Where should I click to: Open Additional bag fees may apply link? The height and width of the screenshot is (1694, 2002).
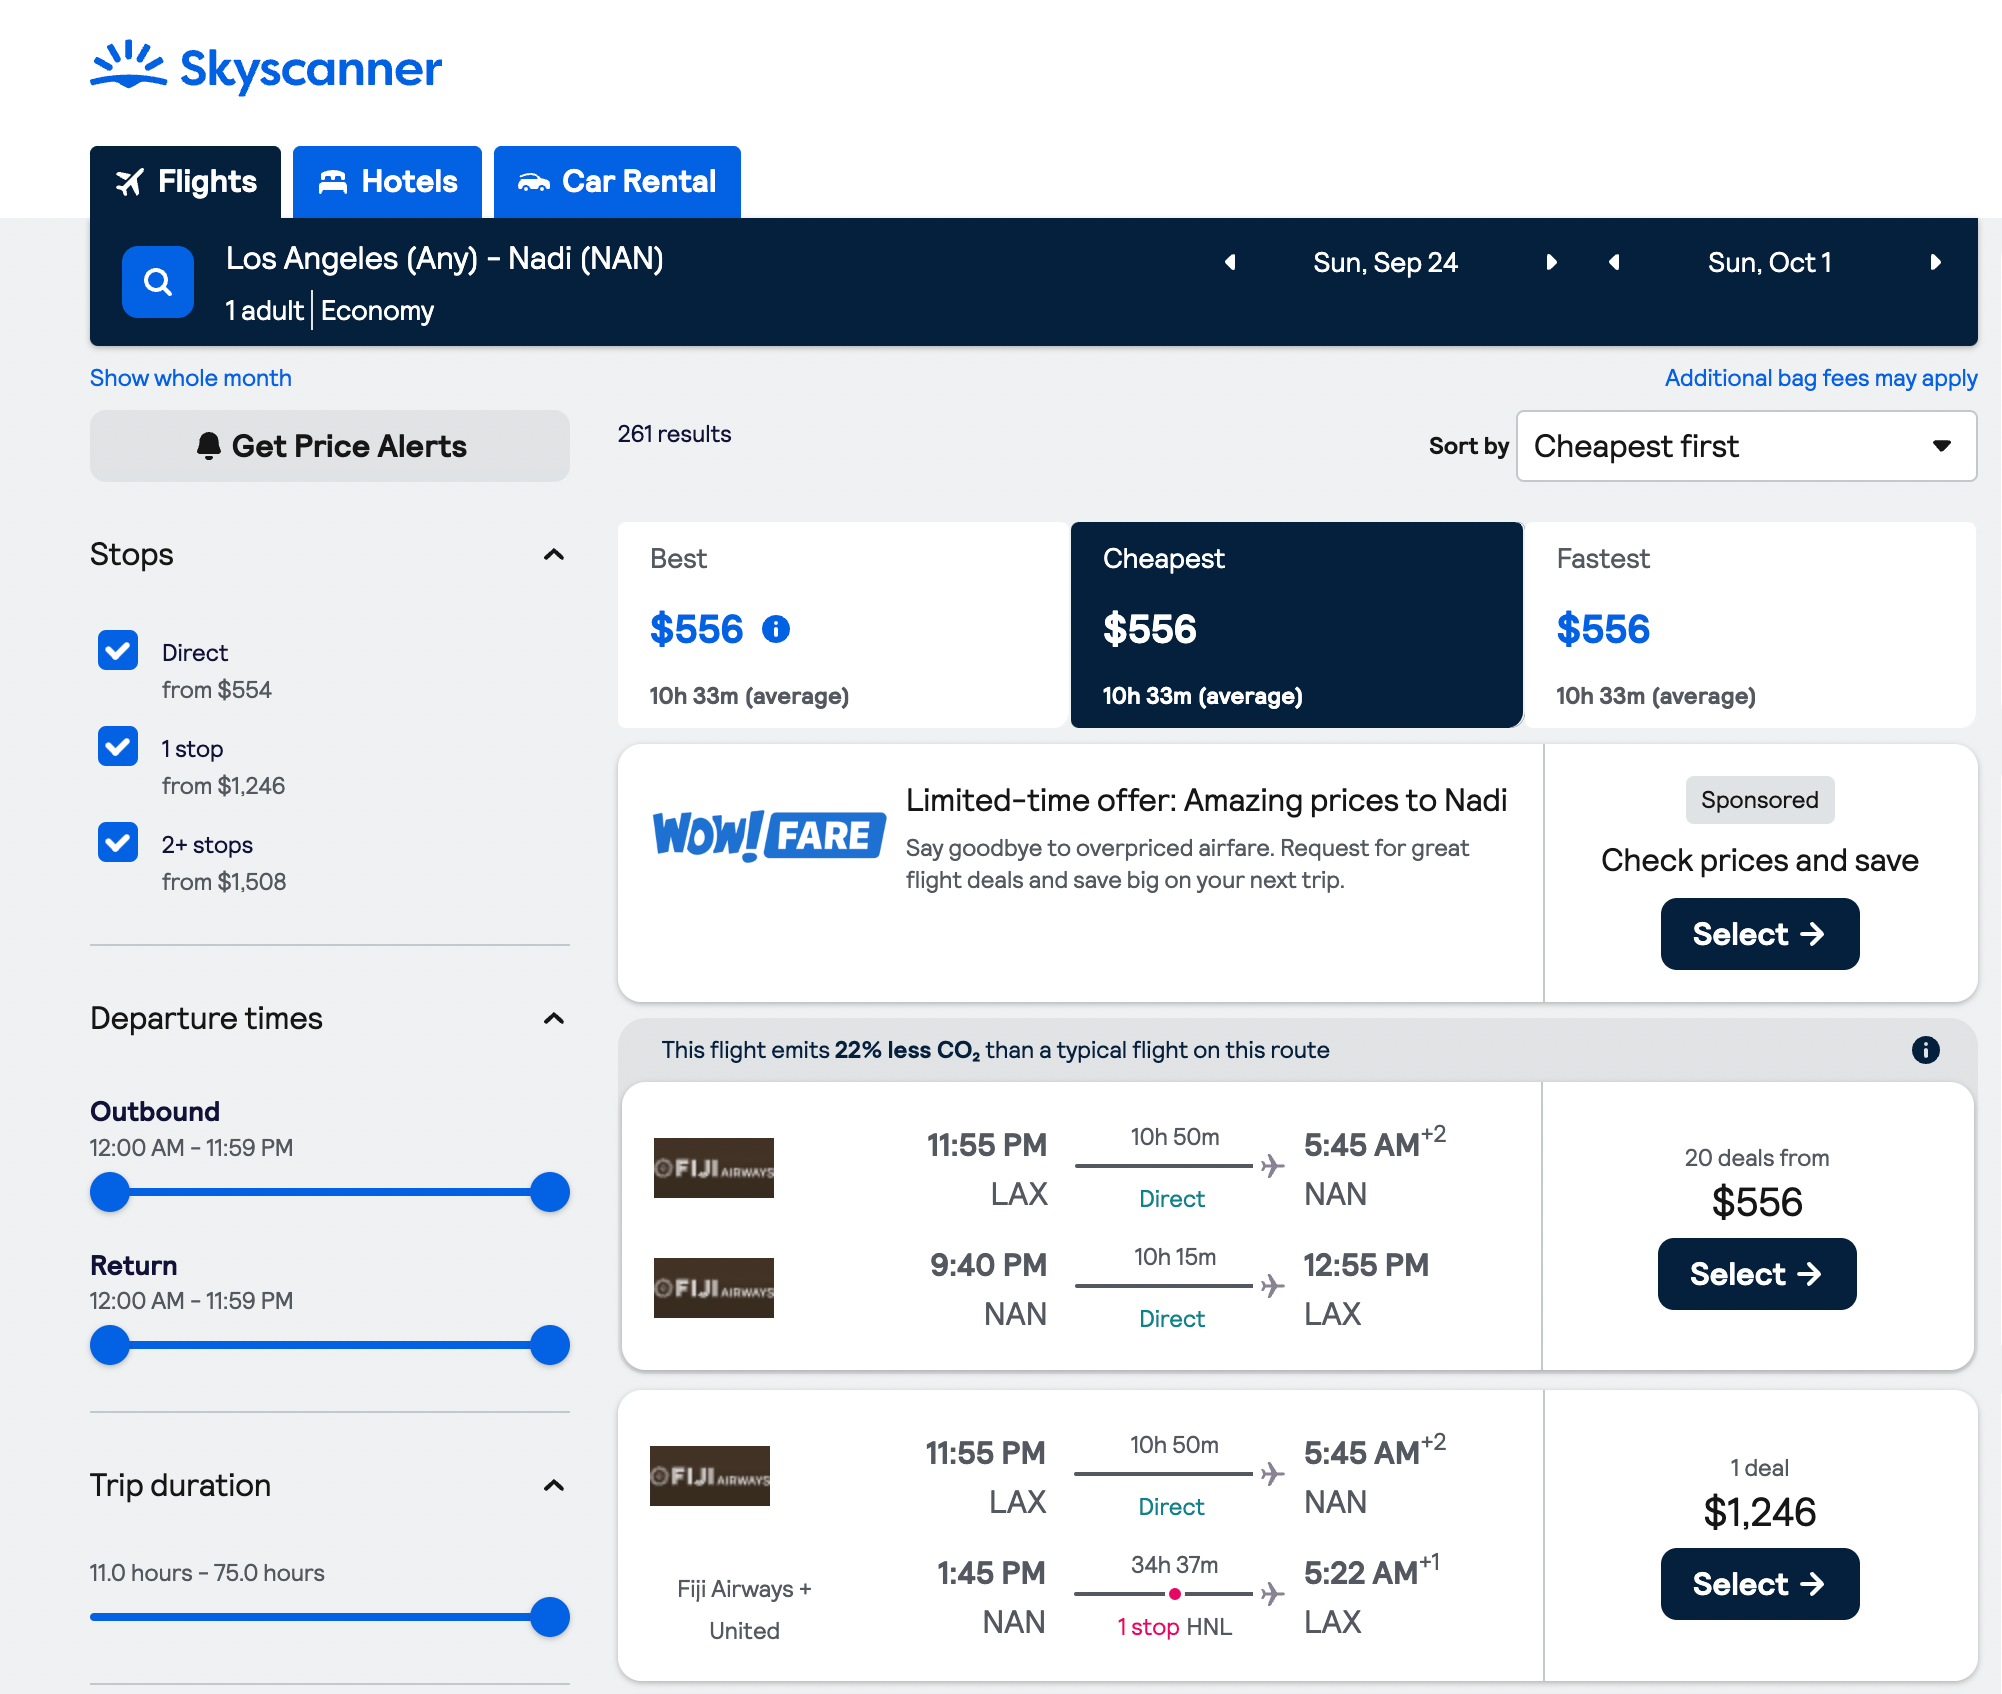point(1821,378)
